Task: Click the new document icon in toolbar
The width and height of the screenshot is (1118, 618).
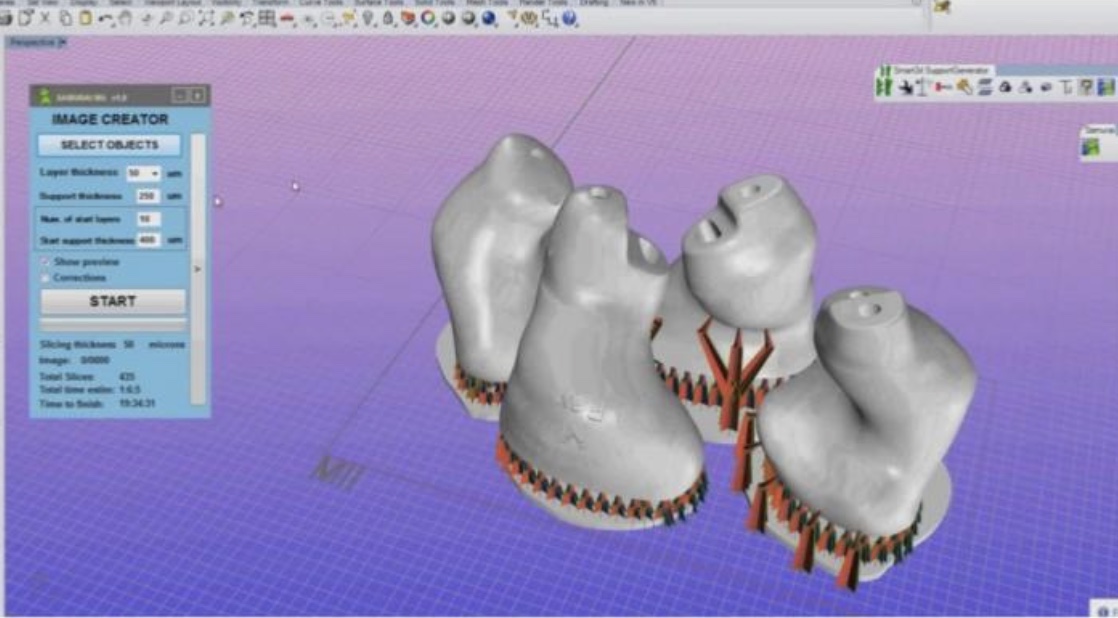Action: [x=26, y=19]
